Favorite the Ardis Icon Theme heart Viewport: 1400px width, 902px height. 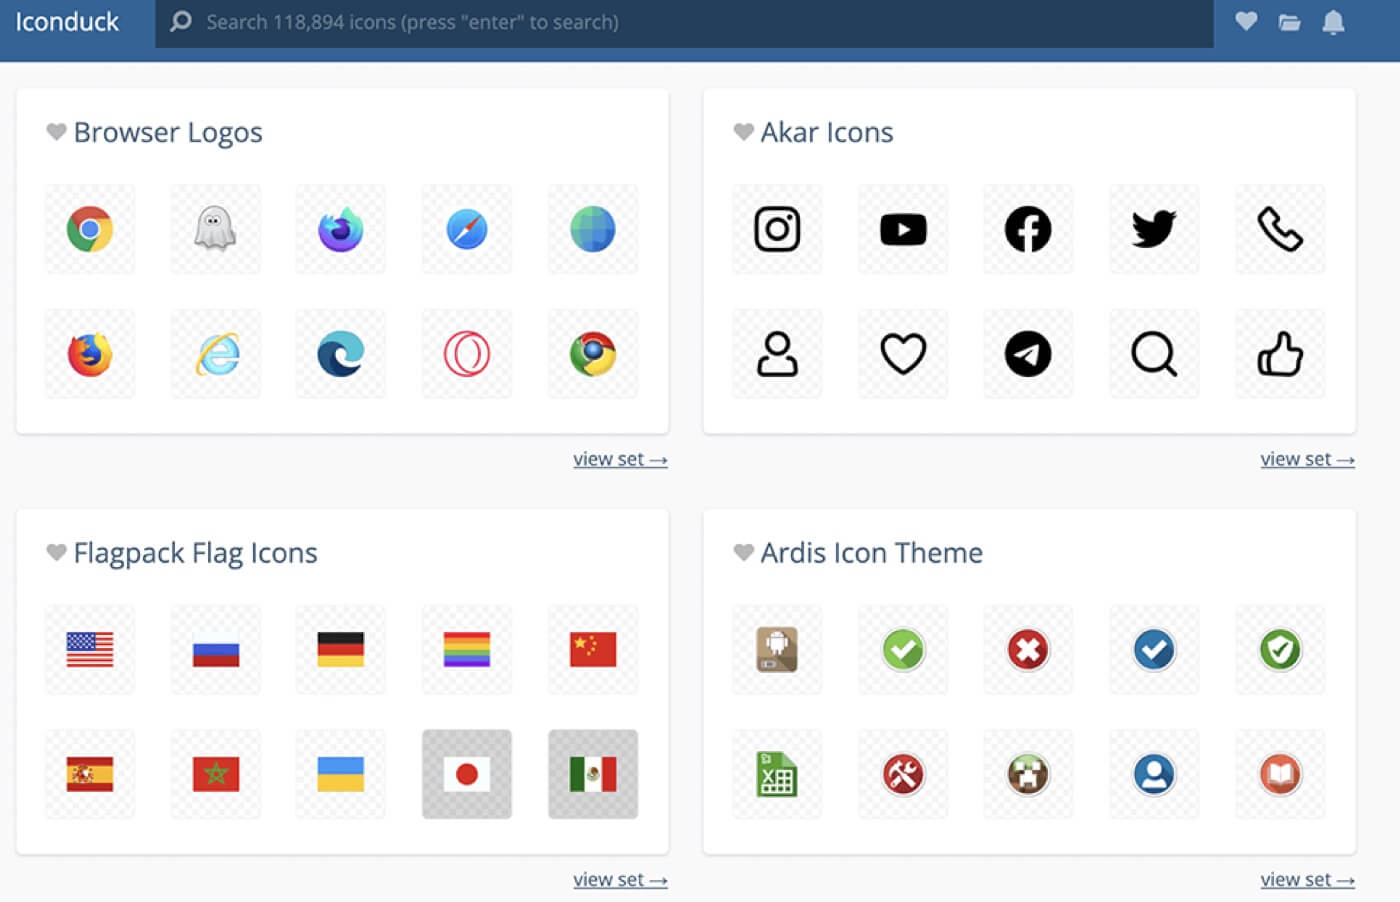click(x=743, y=552)
